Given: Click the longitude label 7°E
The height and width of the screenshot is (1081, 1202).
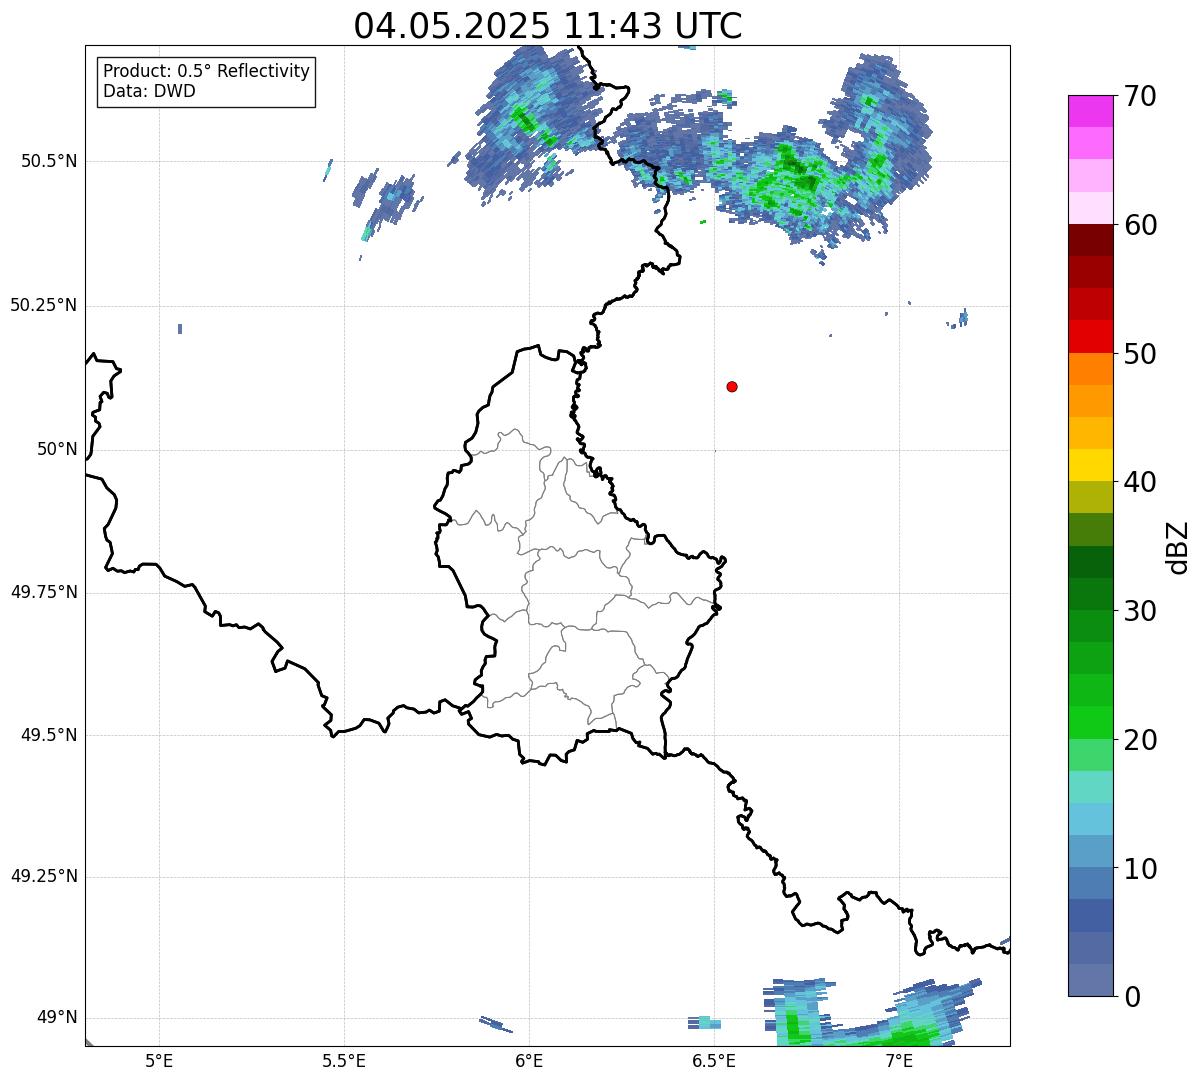Looking at the screenshot, I should coord(899,1060).
